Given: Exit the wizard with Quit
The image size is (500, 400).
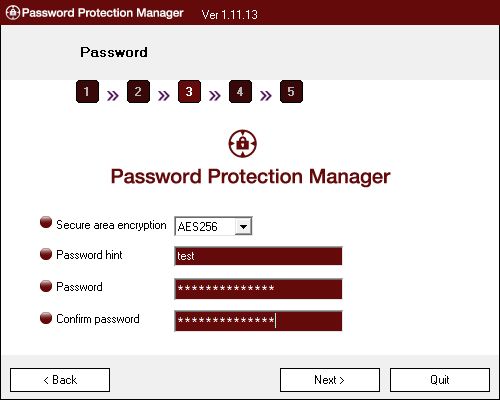Looking at the screenshot, I should click(440, 380).
